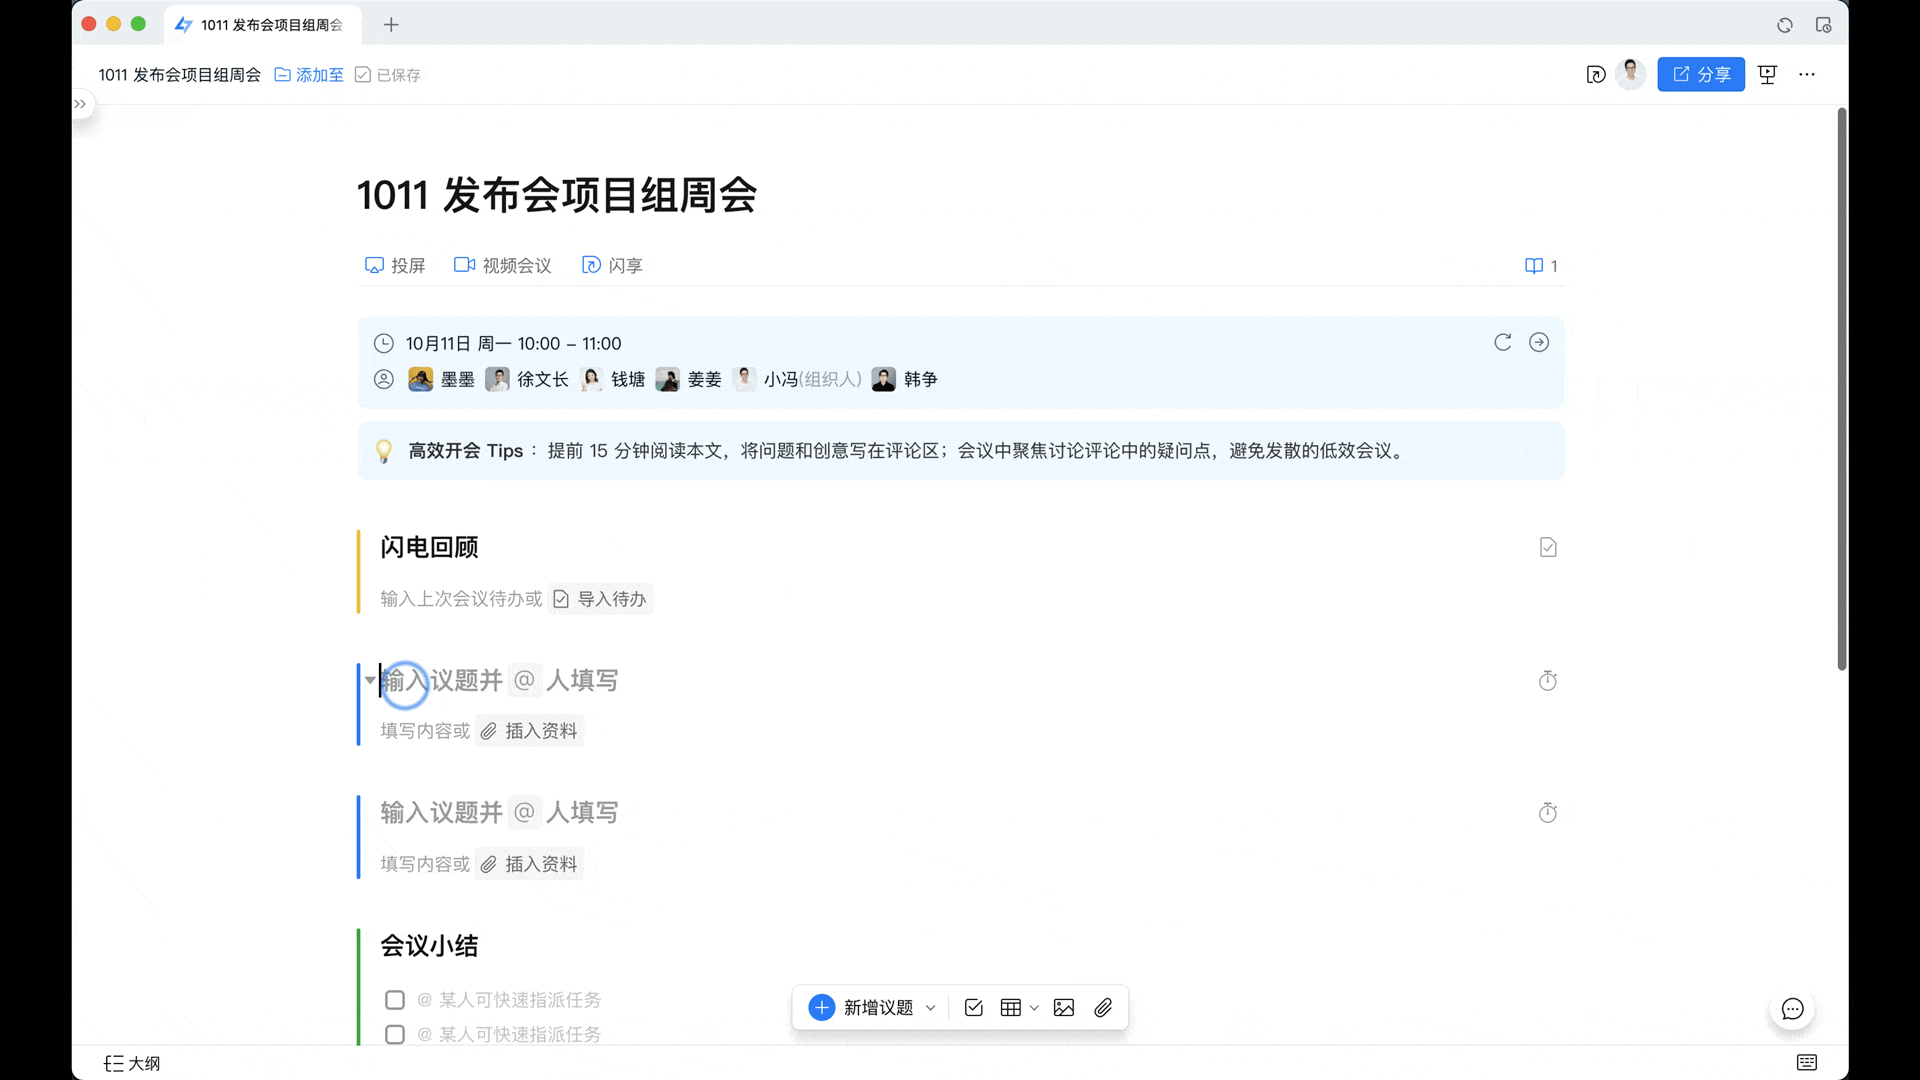Screen dimensions: 1920x1080
Task: Check the second 某人可快速指派任务 checkbox
Action: coord(395,1034)
